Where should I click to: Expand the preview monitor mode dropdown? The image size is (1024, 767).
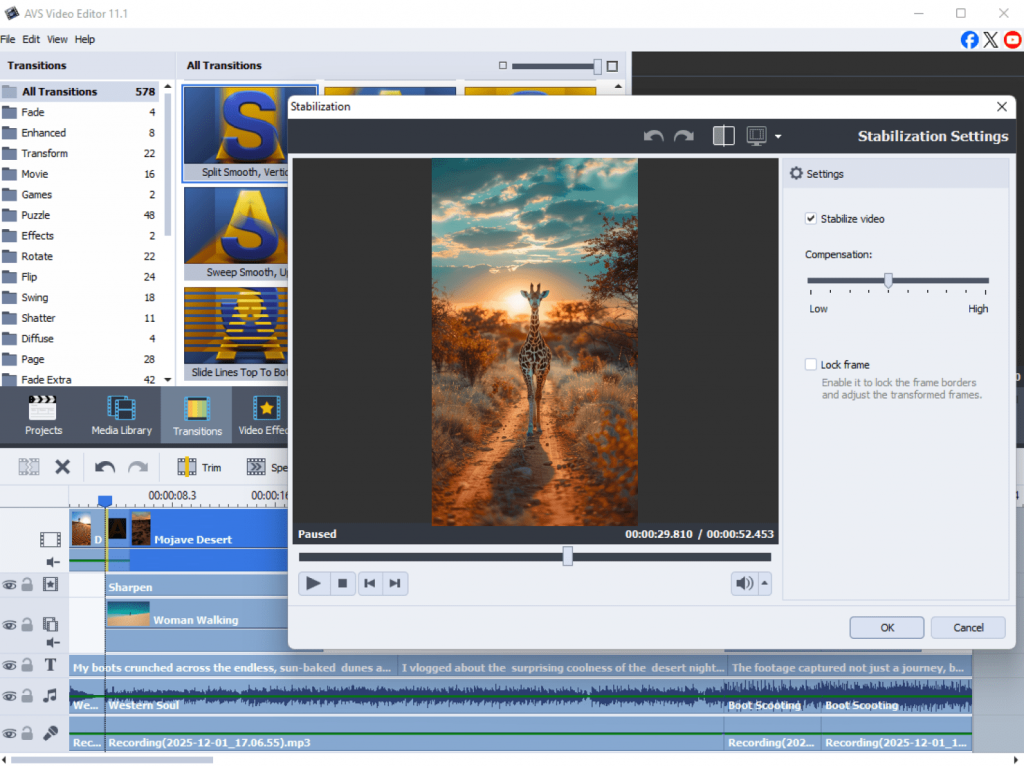pyautogui.click(x=778, y=137)
